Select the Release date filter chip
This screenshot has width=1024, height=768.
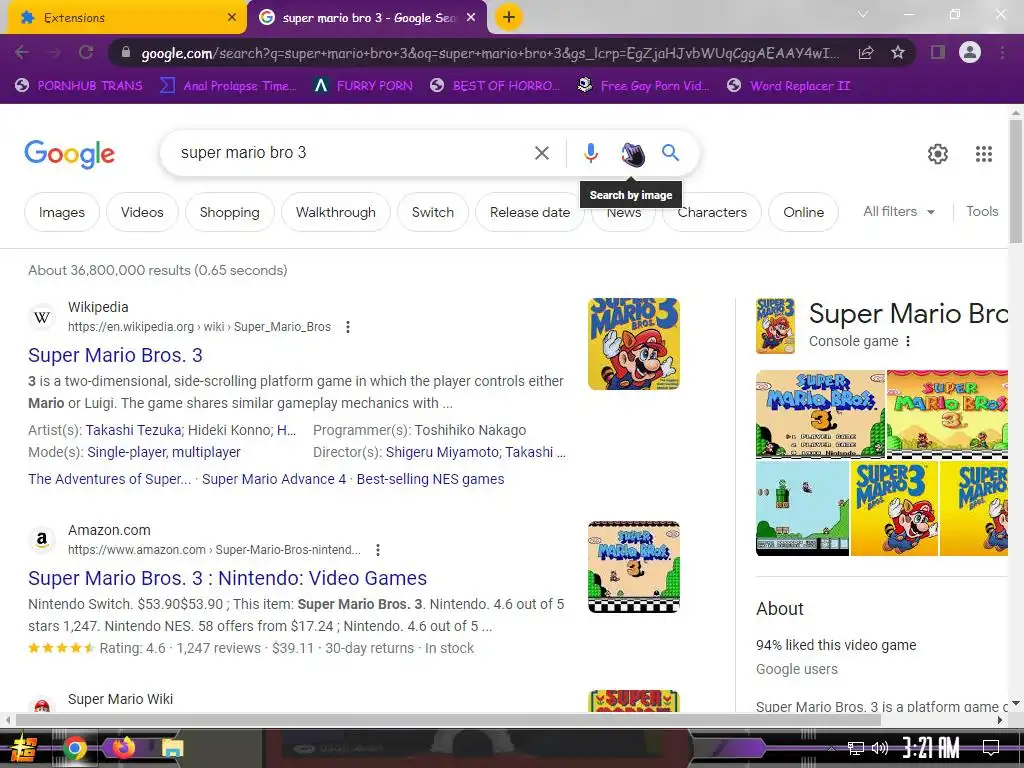point(530,212)
